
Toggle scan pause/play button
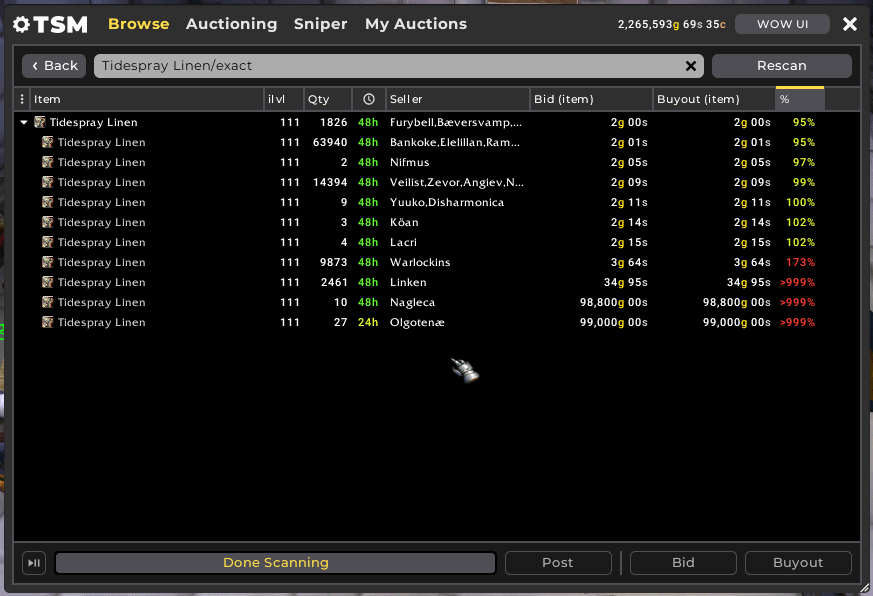click(x=34, y=563)
